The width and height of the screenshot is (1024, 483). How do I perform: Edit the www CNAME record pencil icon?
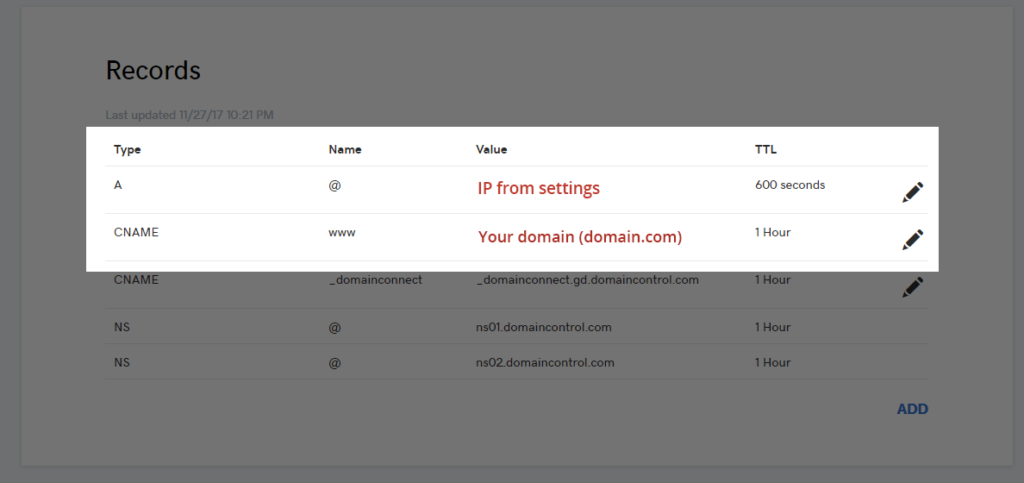click(912, 239)
